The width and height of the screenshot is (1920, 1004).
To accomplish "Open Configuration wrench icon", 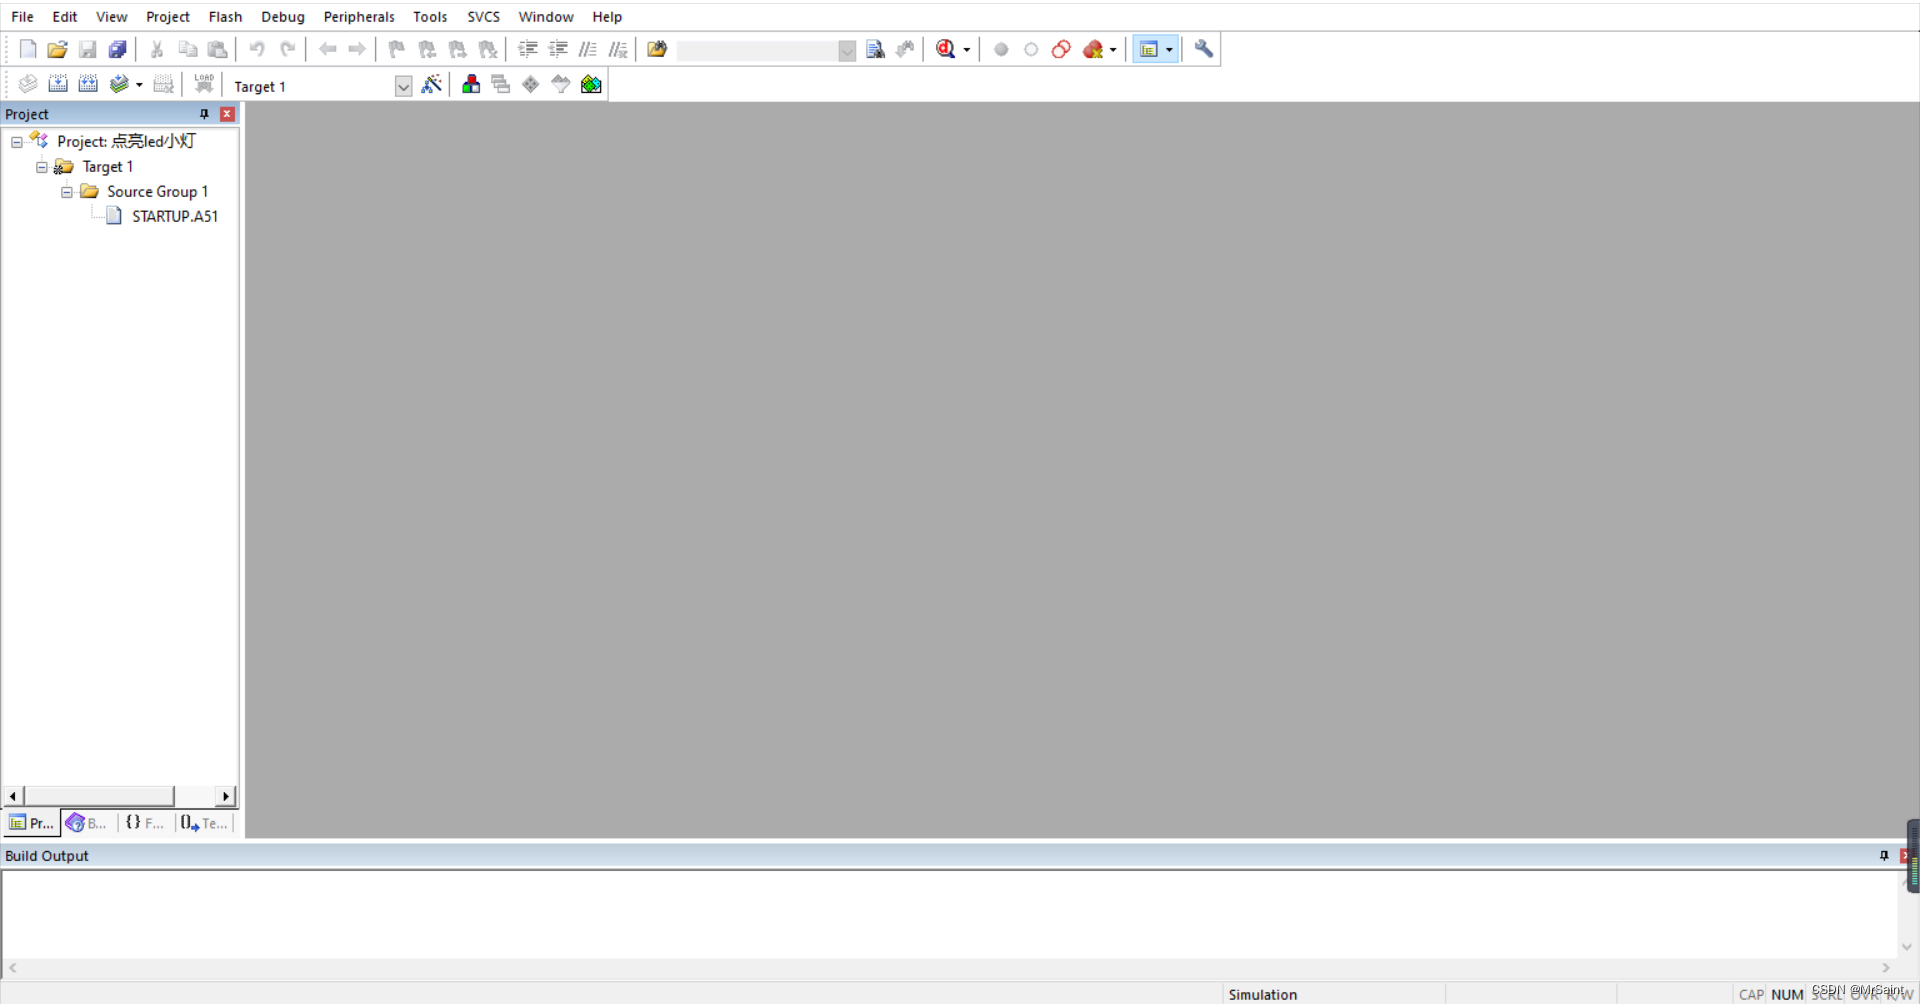I will 1204,49.
